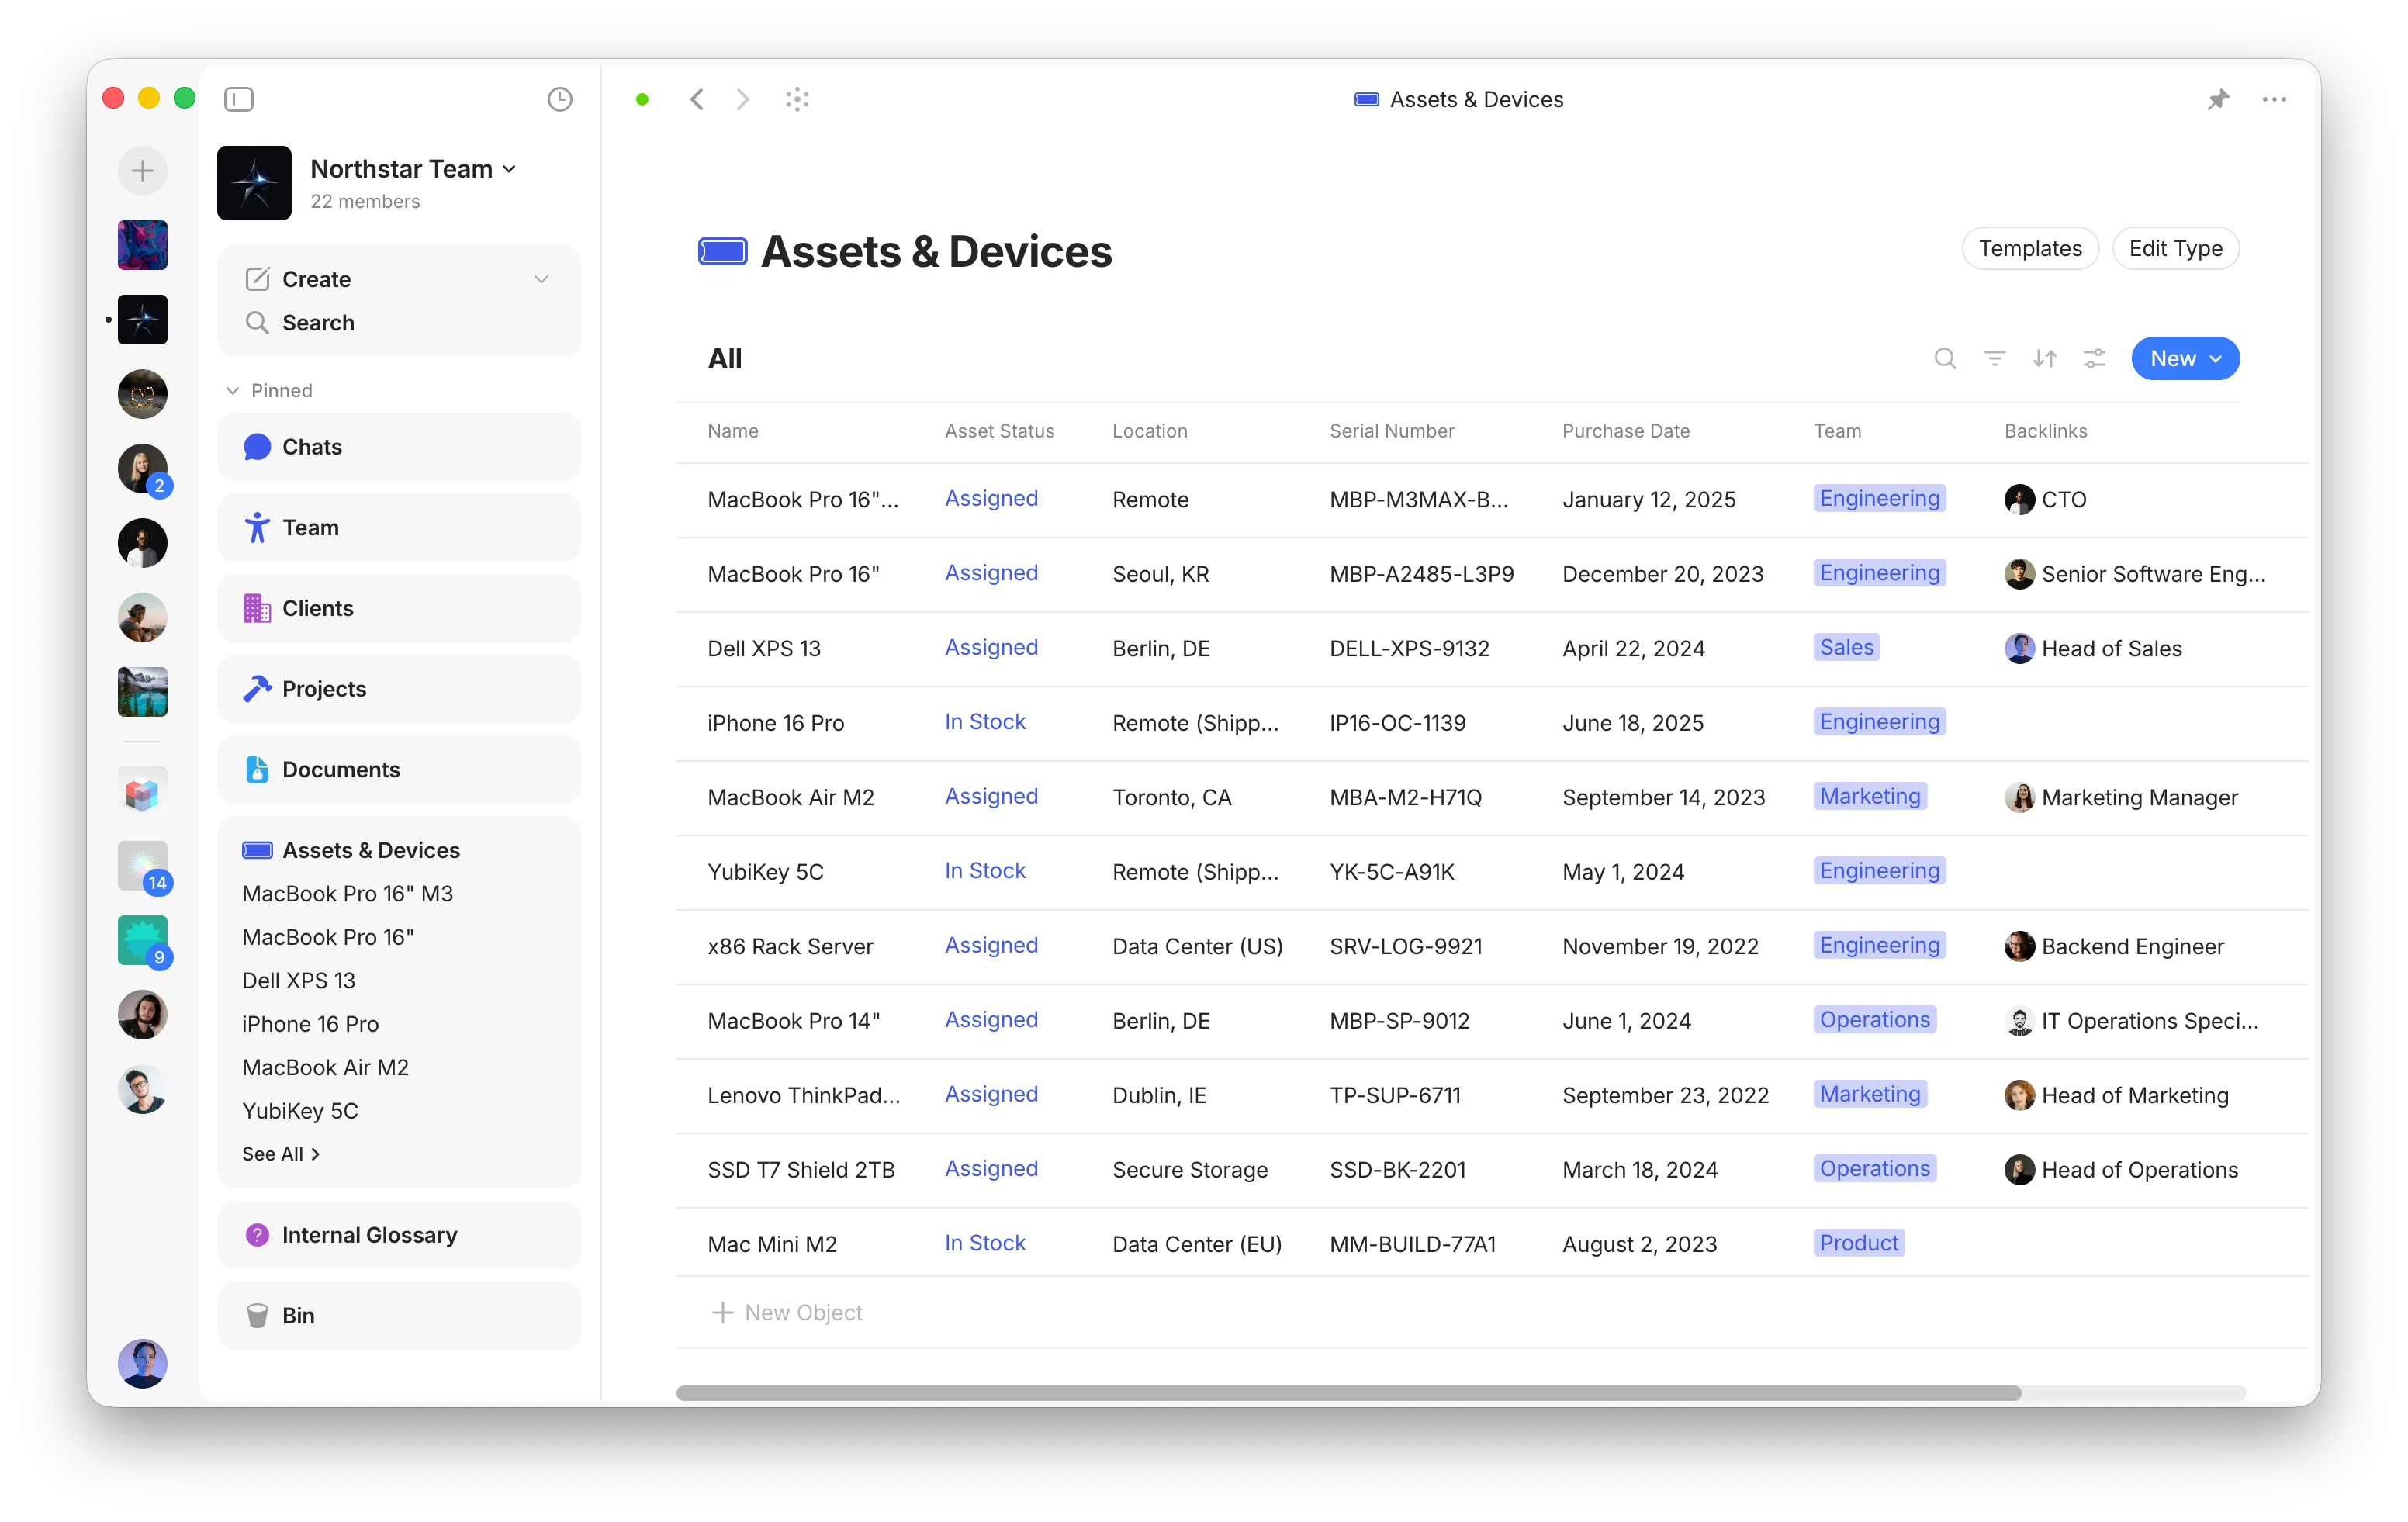Add a New Object row
The image size is (2408, 1522).
pos(787,1312)
